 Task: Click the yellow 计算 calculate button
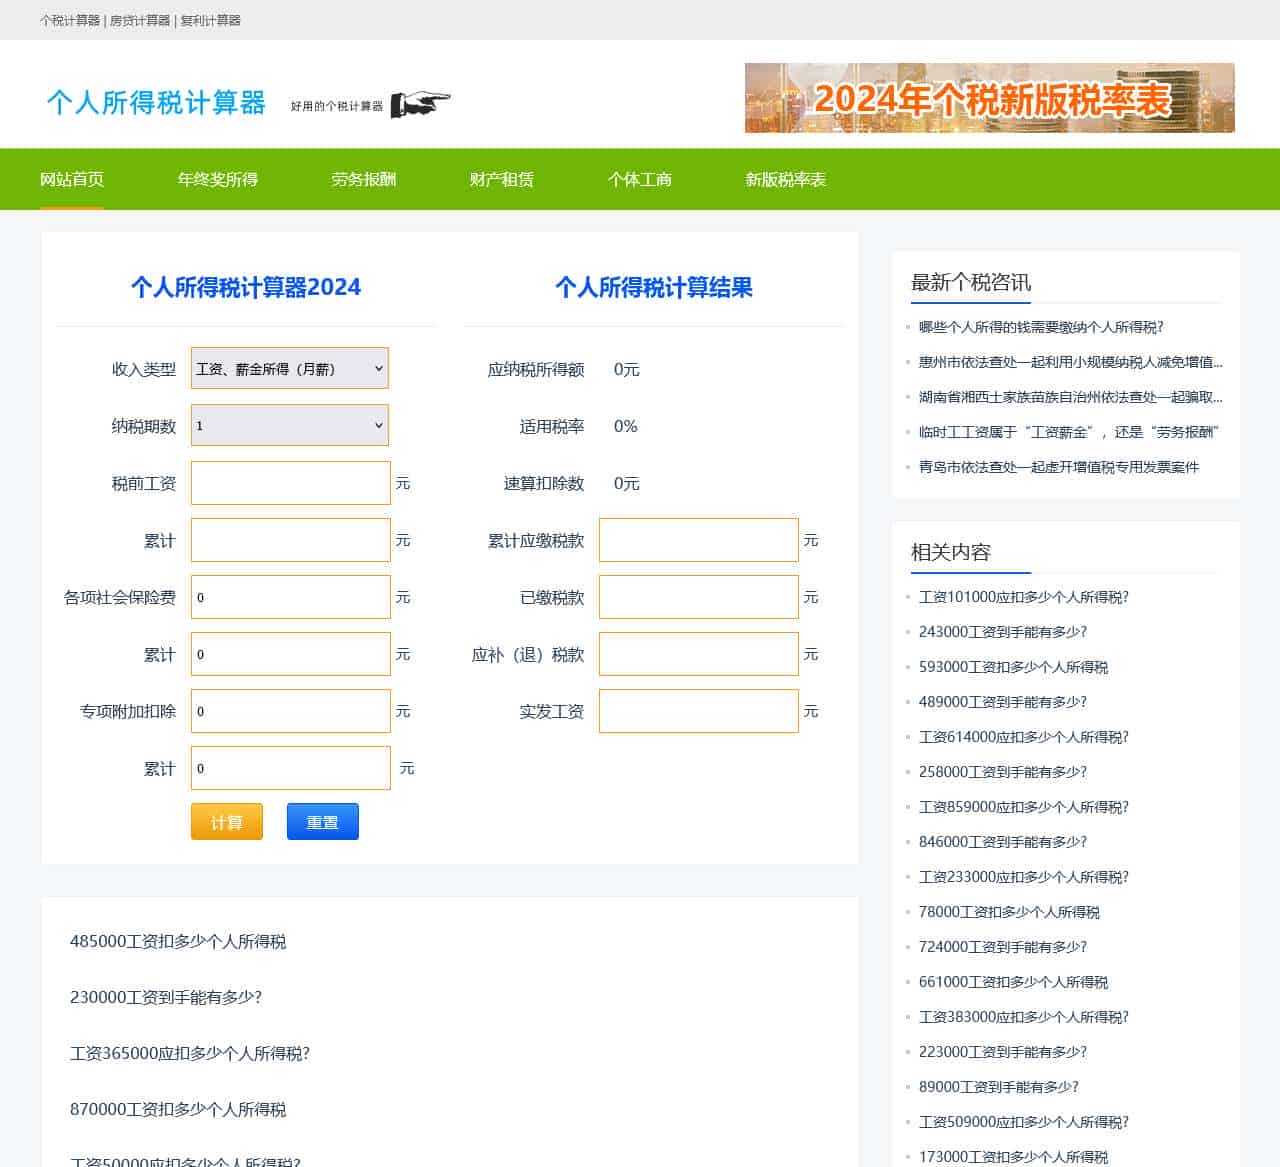pos(226,821)
